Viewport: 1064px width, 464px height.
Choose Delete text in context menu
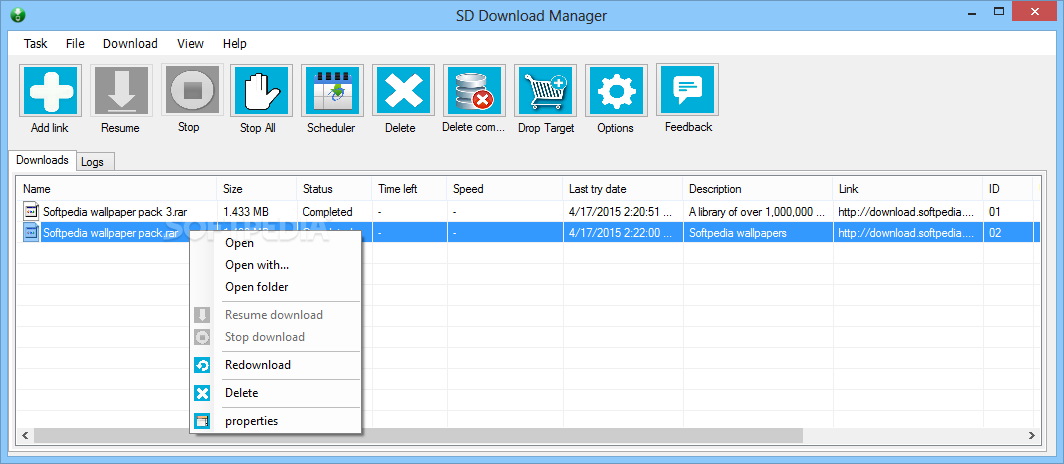(x=242, y=393)
